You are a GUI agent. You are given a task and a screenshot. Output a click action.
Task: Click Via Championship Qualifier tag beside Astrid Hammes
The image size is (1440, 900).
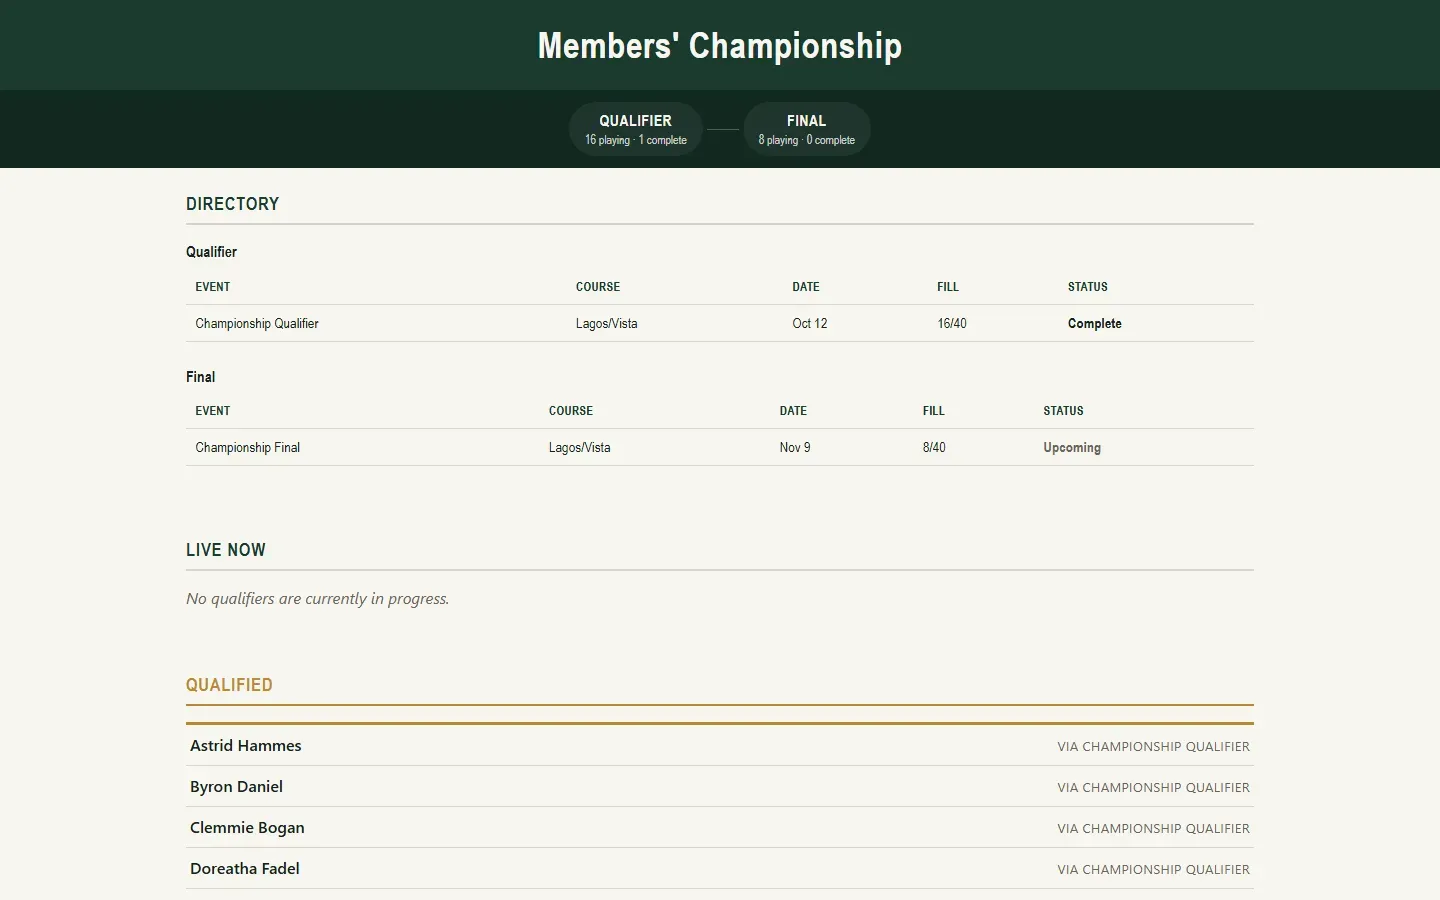(x=1154, y=747)
